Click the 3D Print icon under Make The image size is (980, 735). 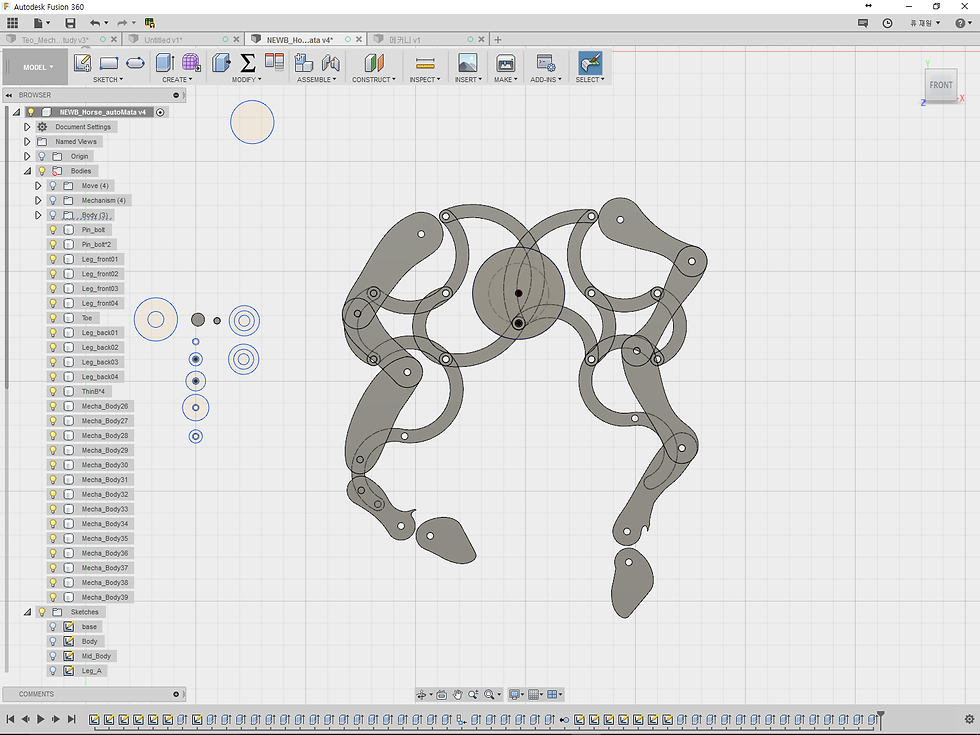coord(506,63)
